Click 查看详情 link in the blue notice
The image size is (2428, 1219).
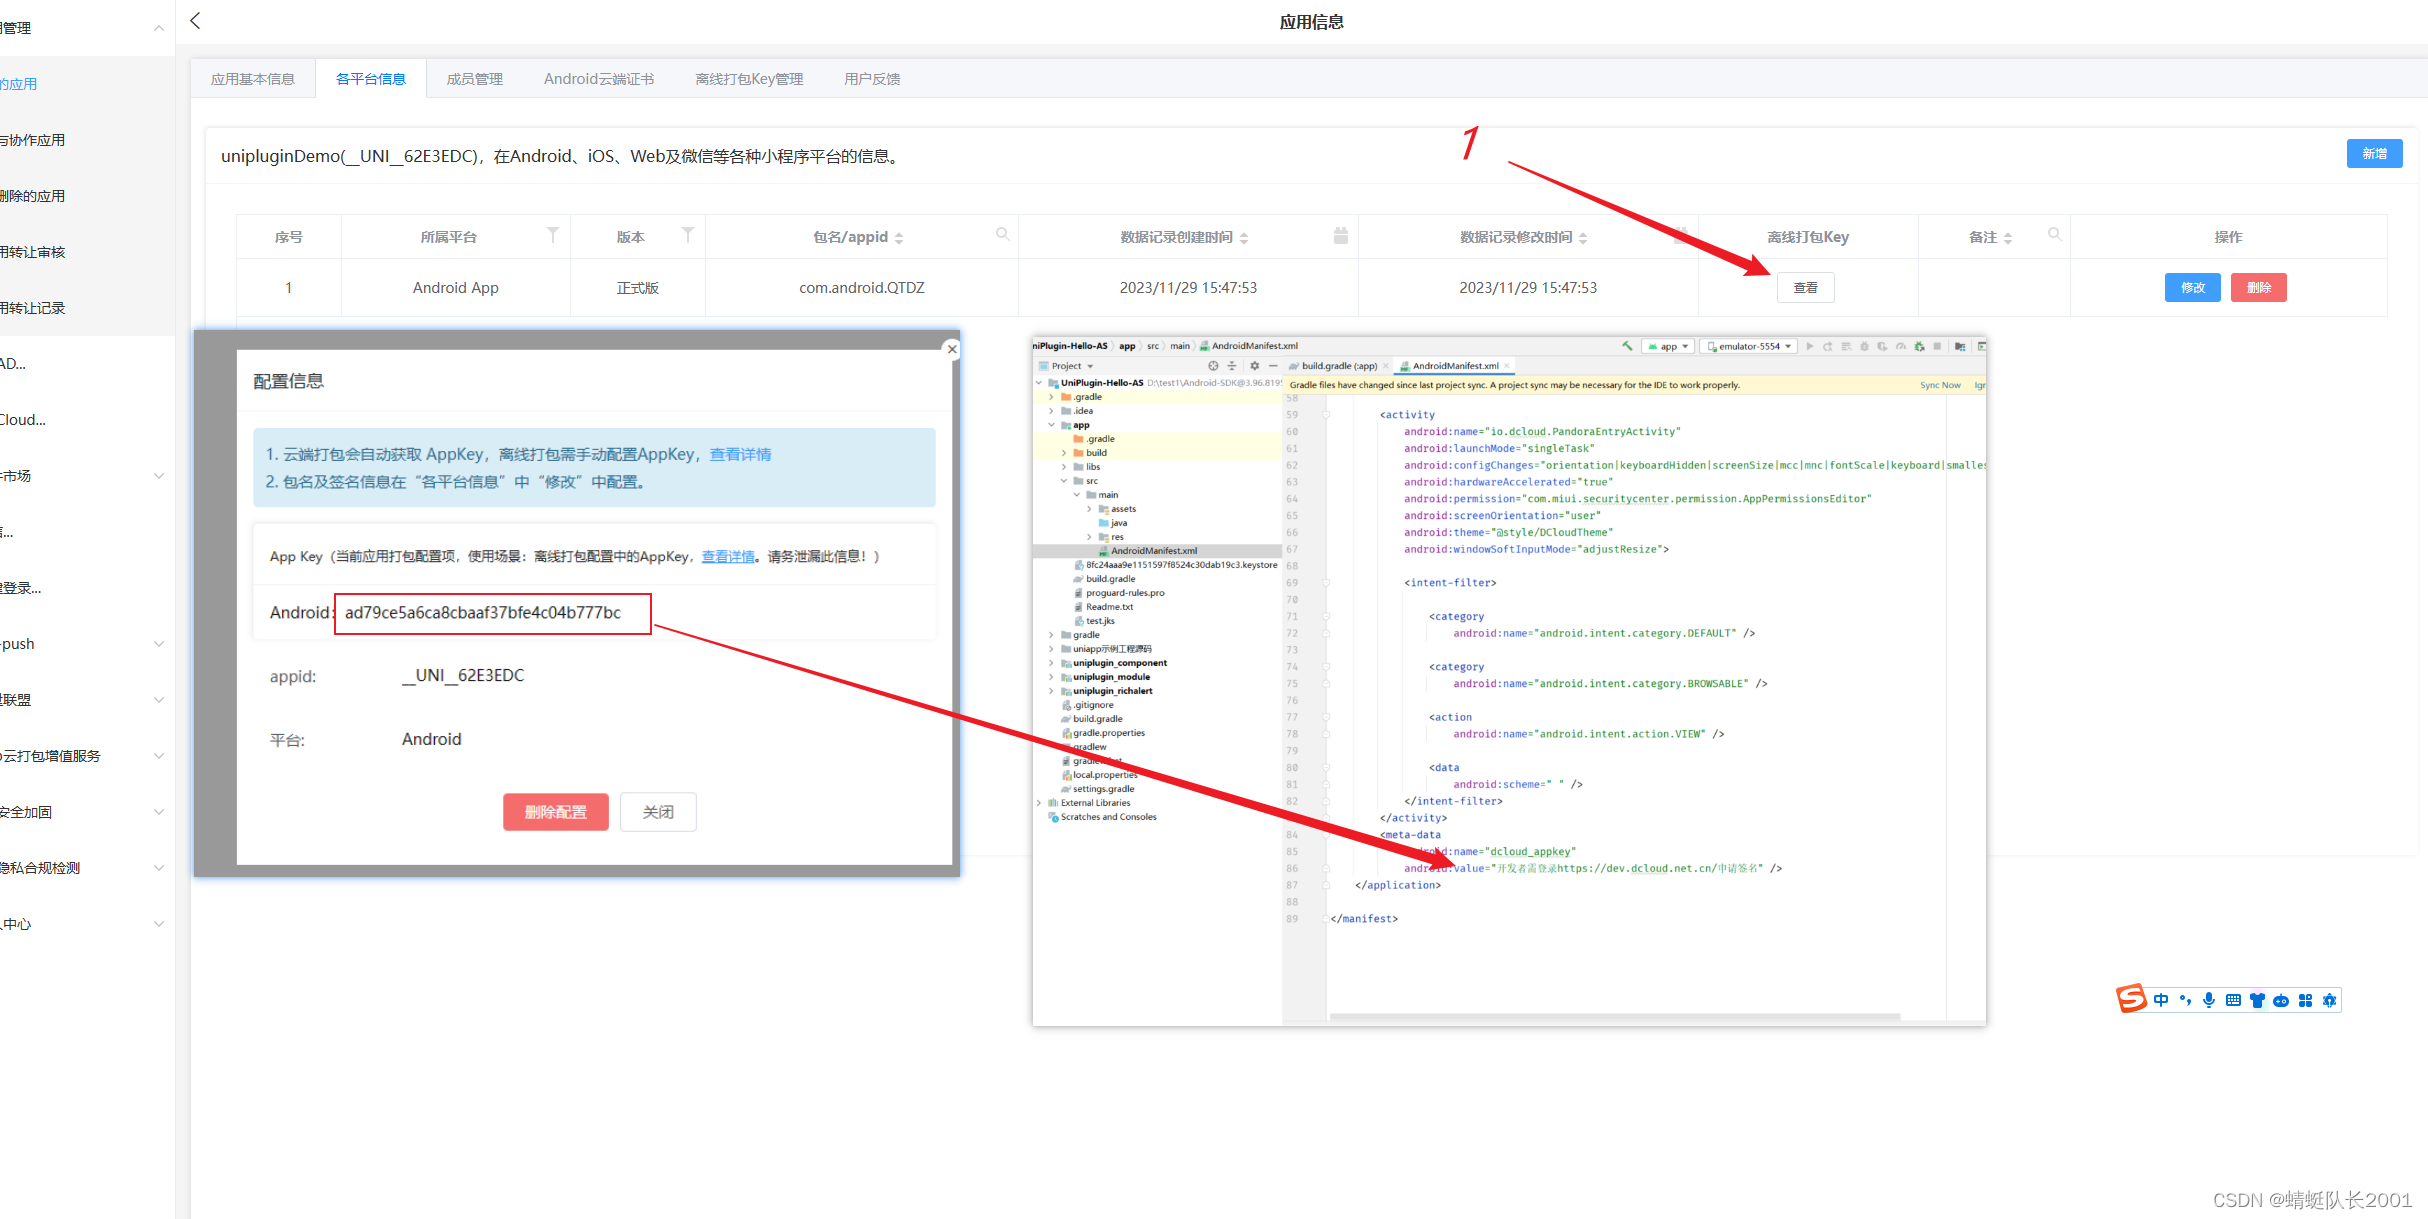tap(740, 455)
